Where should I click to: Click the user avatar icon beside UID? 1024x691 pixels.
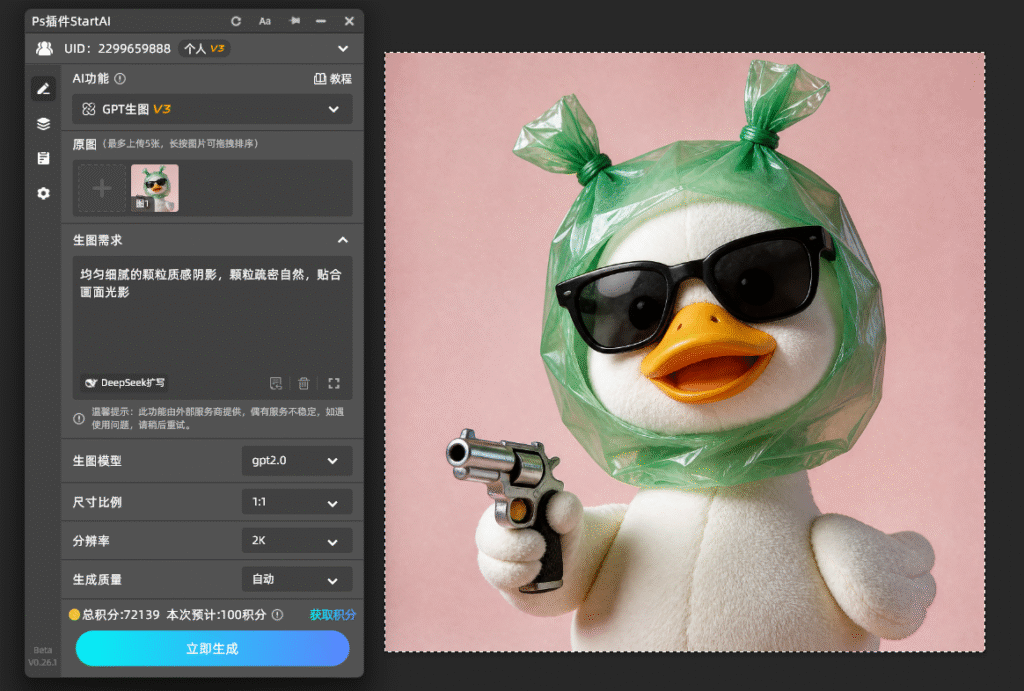pyautogui.click(x=44, y=48)
